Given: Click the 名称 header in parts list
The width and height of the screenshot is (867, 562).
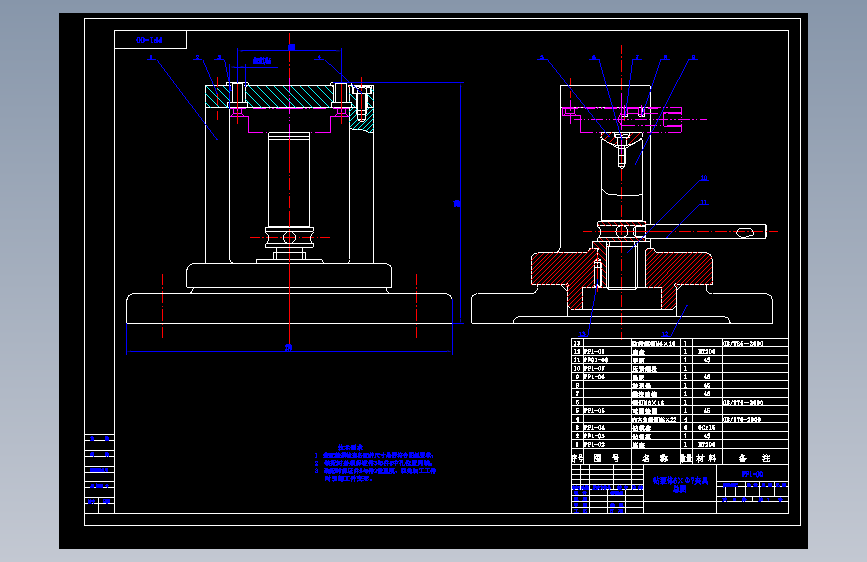Looking at the screenshot, I should click(x=655, y=458).
